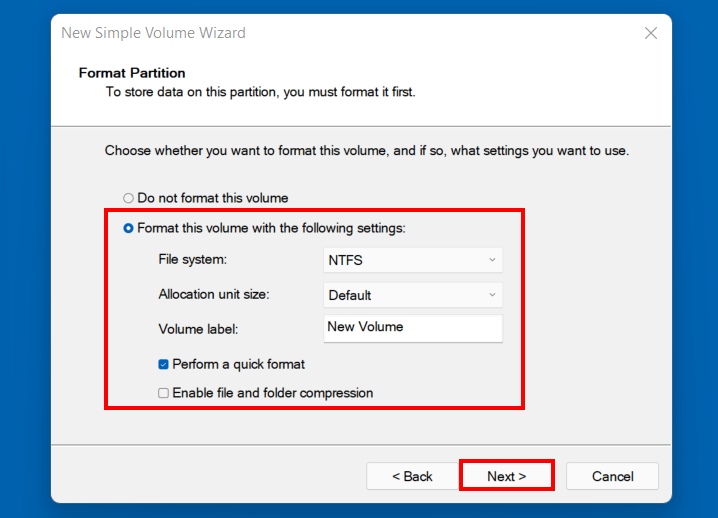The height and width of the screenshot is (518, 718).
Task: Click the chevron arrow beside NTFS
Action: click(492, 260)
